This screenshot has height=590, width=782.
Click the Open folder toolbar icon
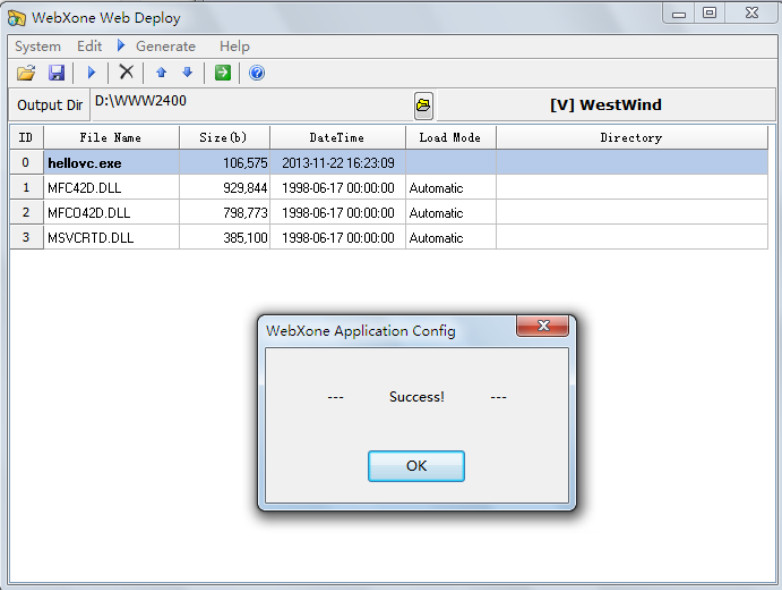(x=26, y=73)
